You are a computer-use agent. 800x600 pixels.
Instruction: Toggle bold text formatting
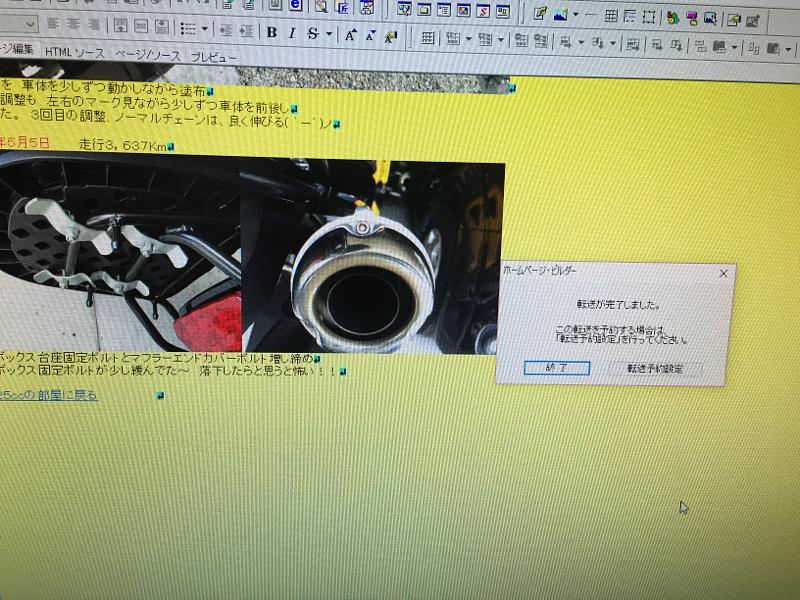click(272, 33)
